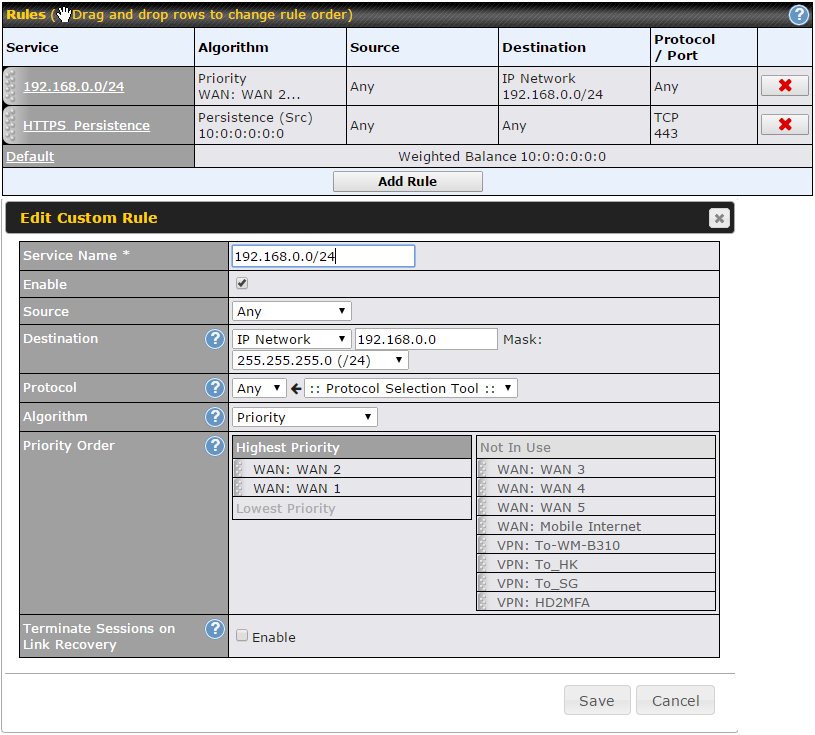Viewport: 815px width, 735px height.
Task: Click the Algorithm help icon
Action: click(x=215, y=417)
